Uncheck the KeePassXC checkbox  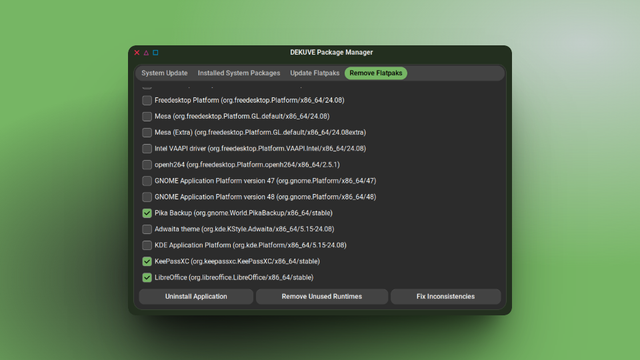pyautogui.click(x=147, y=262)
